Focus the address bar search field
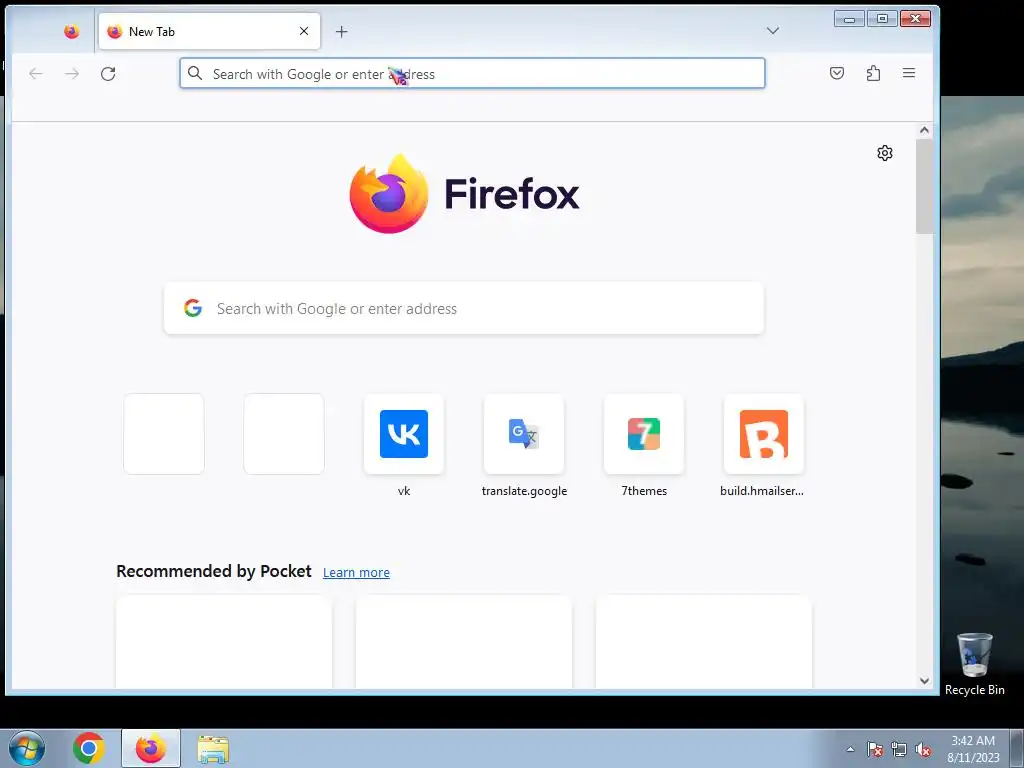 point(472,73)
